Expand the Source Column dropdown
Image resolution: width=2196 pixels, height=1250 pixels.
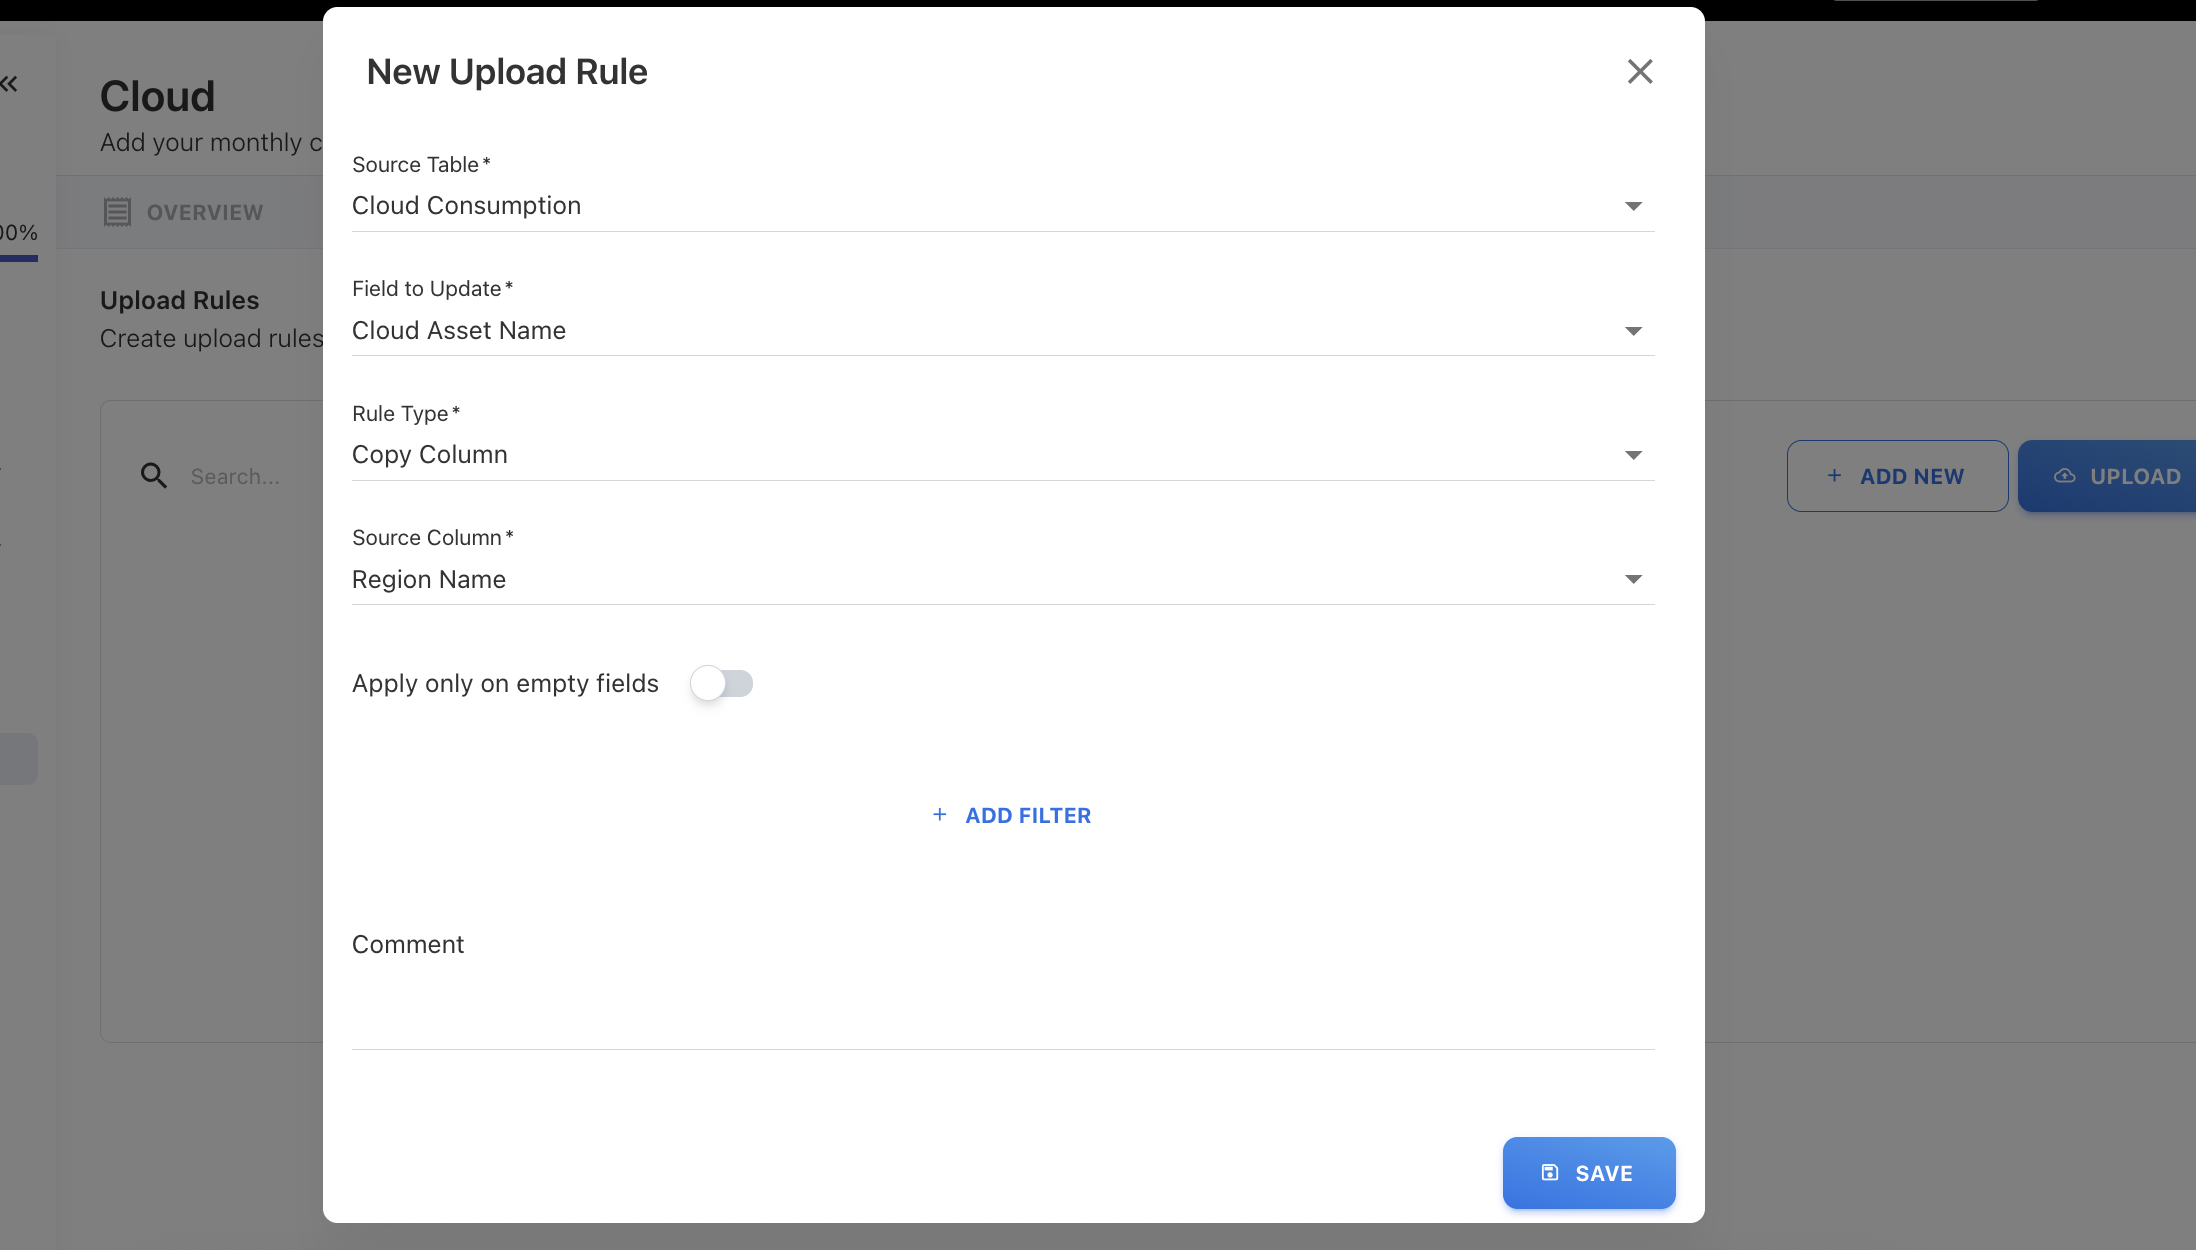click(1632, 580)
